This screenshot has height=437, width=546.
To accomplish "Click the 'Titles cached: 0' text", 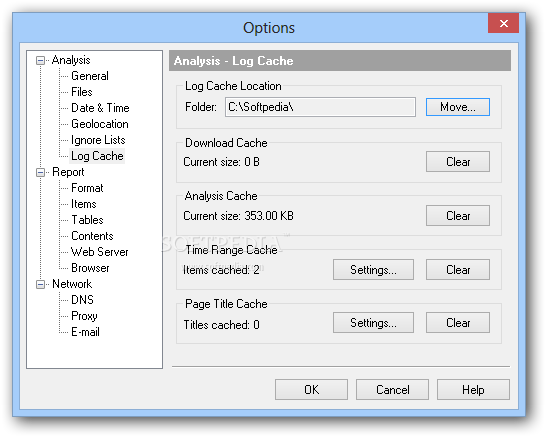I will coord(221,325).
